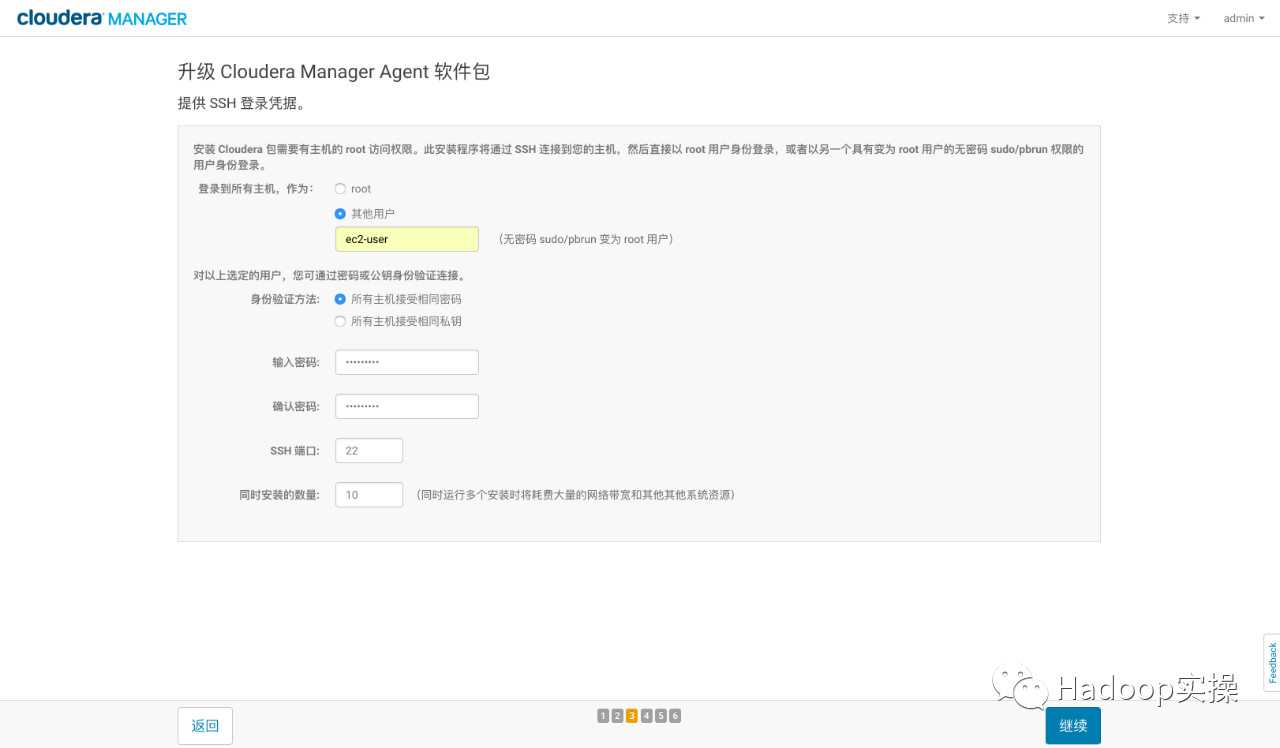Image resolution: width=1280 pixels, height=748 pixels.
Task: Click the 无密码 sudo/pbrun hint text
Action: click(x=586, y=240)
